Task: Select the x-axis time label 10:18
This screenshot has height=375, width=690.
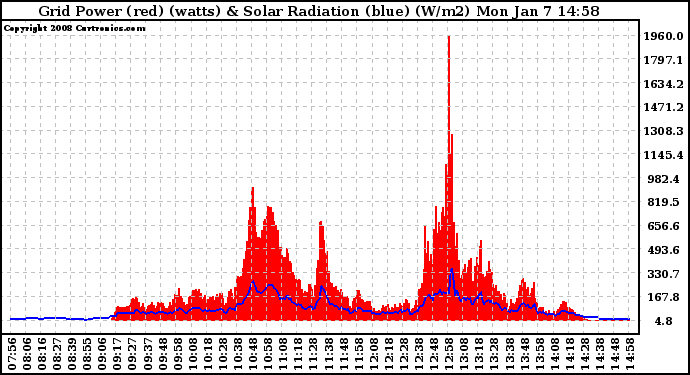Action: point(208,354)
